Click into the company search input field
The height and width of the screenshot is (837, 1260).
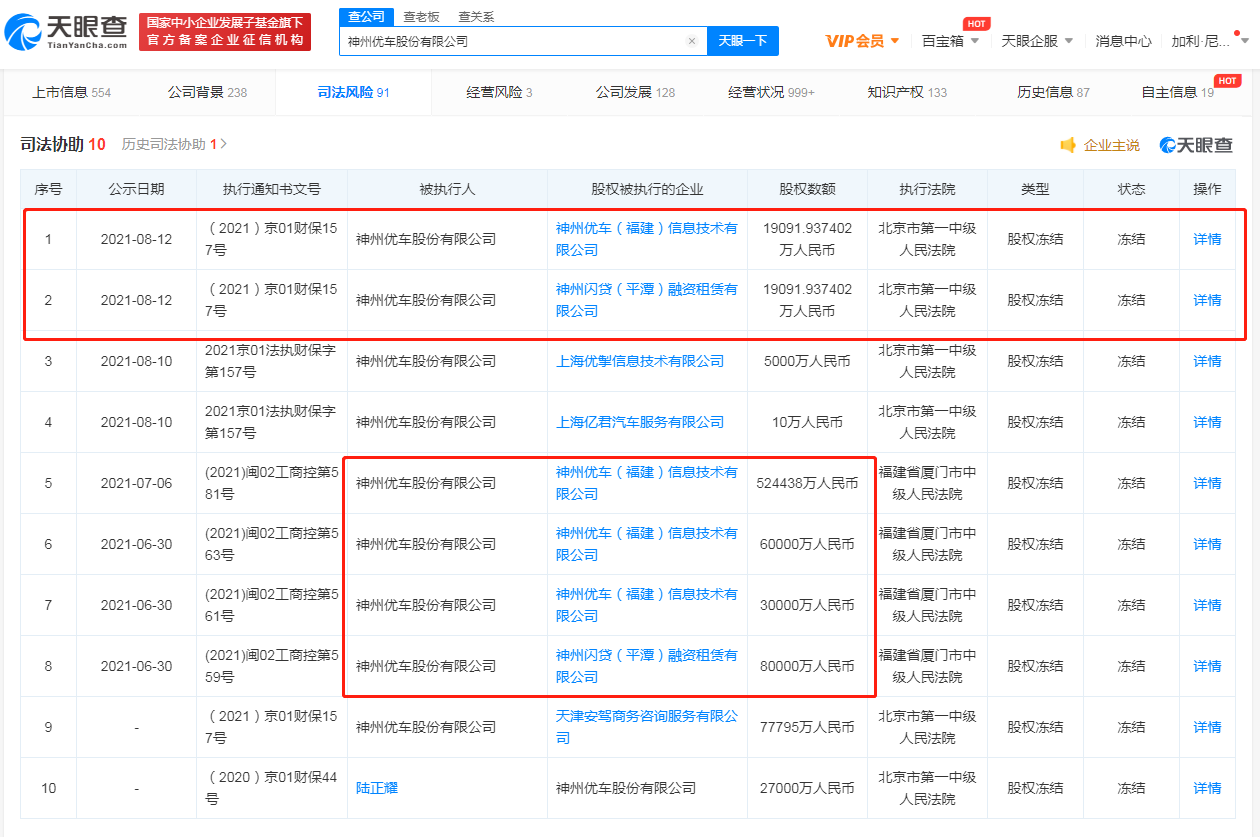(x=510, y=42)
